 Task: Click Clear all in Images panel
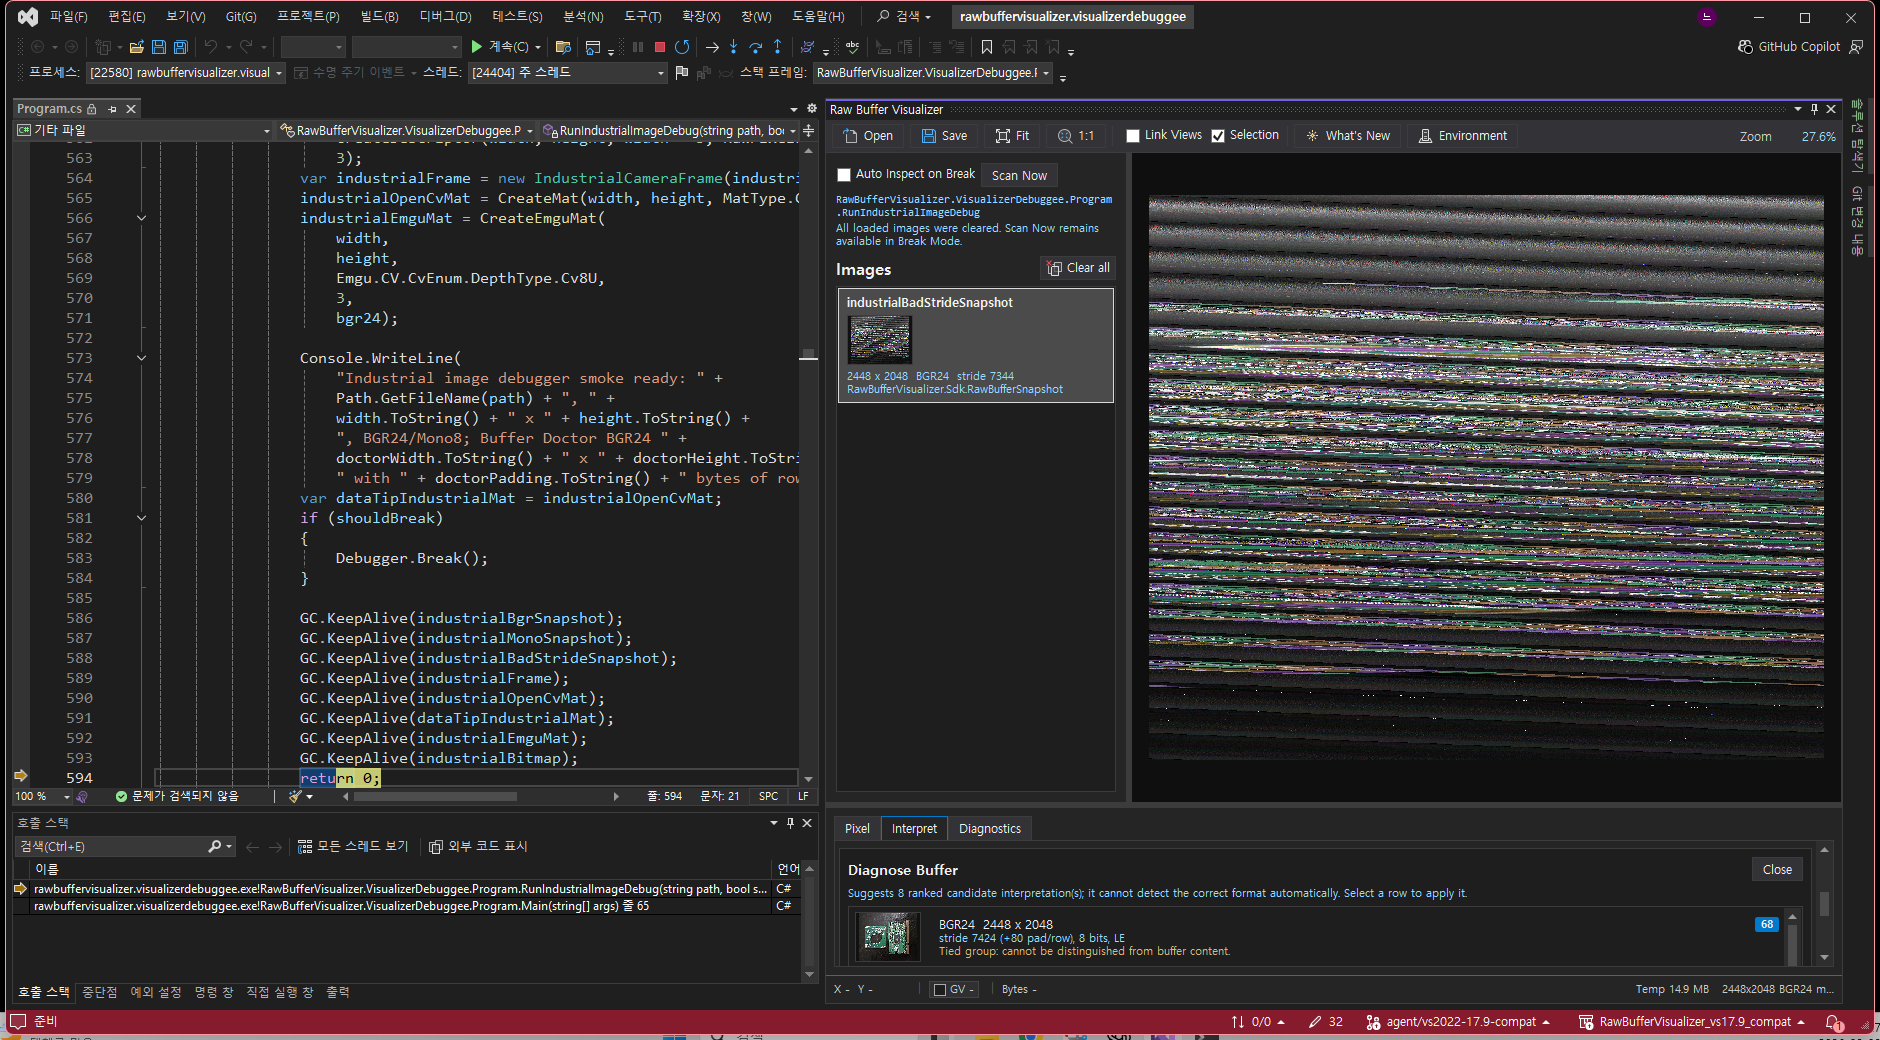[1078, 268]
